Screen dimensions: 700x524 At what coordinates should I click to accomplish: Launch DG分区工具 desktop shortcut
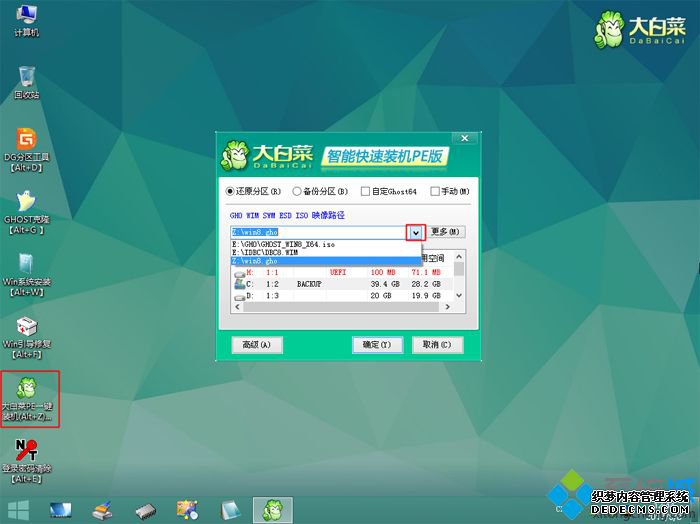coord(27,150)
